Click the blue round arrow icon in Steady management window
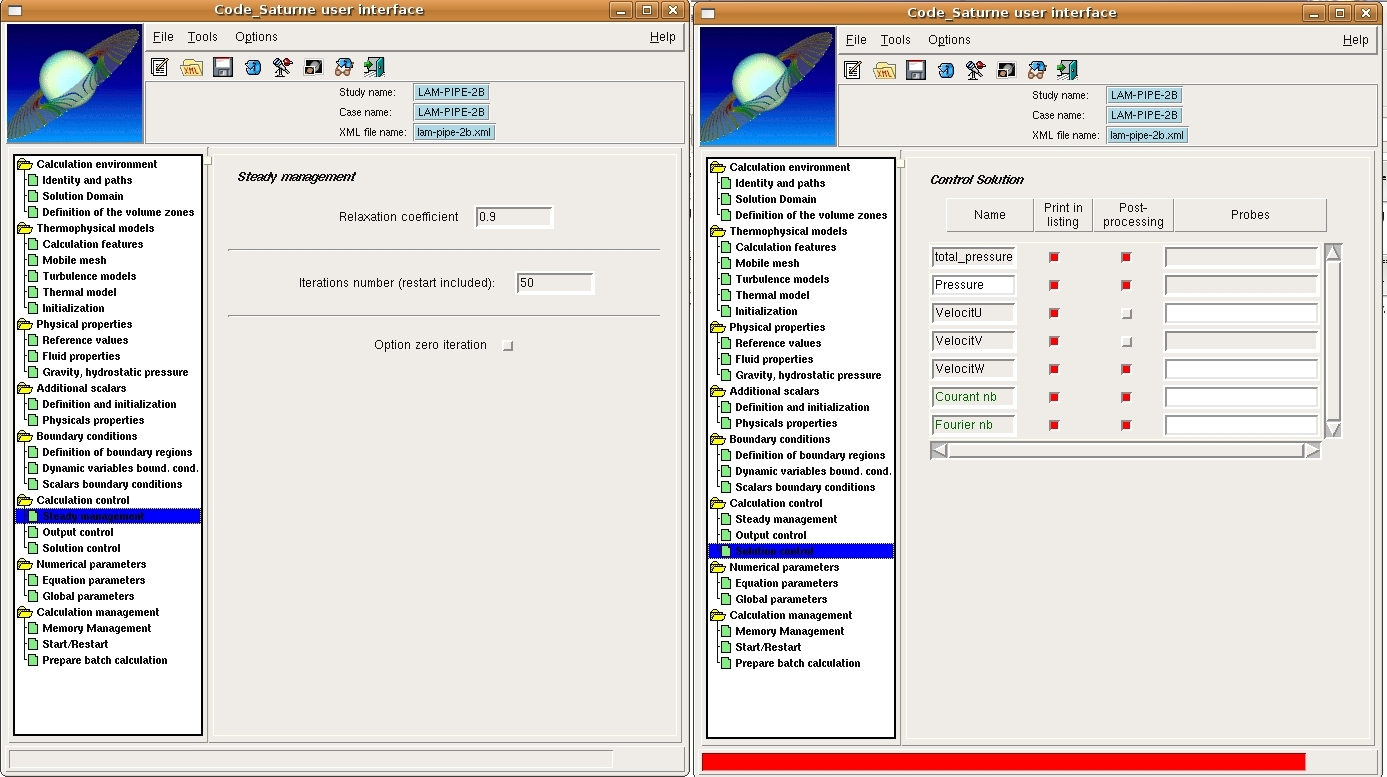This screenshot has height=777, width=1387. pyautogui.click(x=253, y=67)
